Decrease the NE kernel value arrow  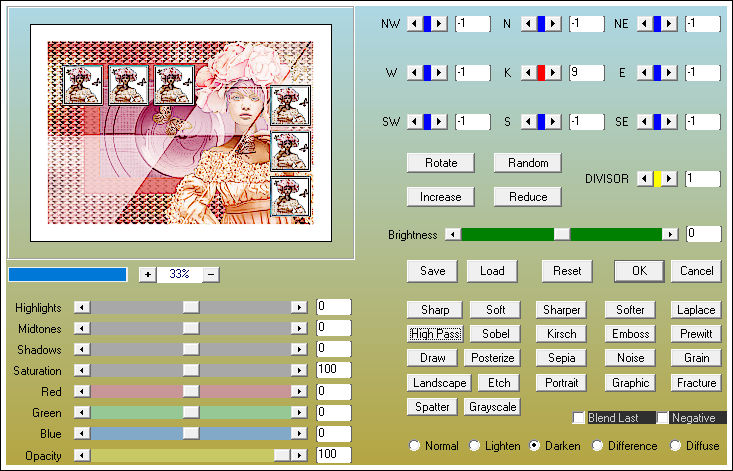[x=645, y=23]
